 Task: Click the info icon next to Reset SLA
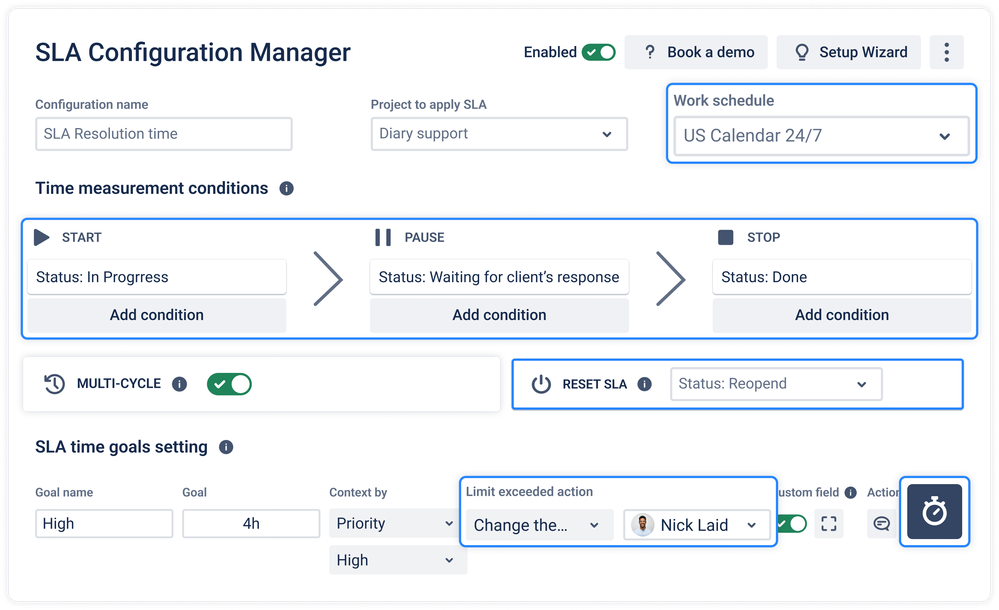pyautogui.click(x=645, y=384)
